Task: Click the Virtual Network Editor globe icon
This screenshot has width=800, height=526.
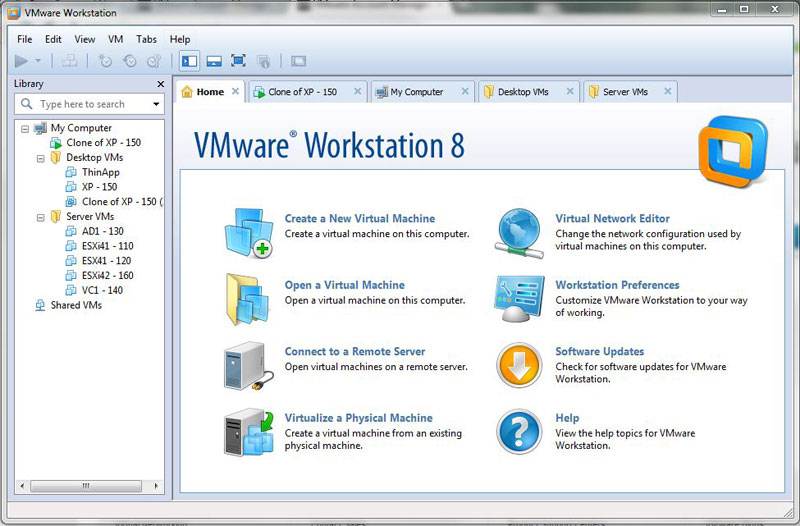Action: click(x=519, y=233)
